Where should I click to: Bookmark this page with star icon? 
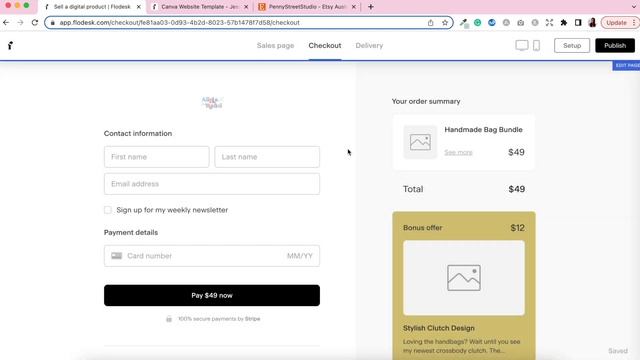pos(445,23)
